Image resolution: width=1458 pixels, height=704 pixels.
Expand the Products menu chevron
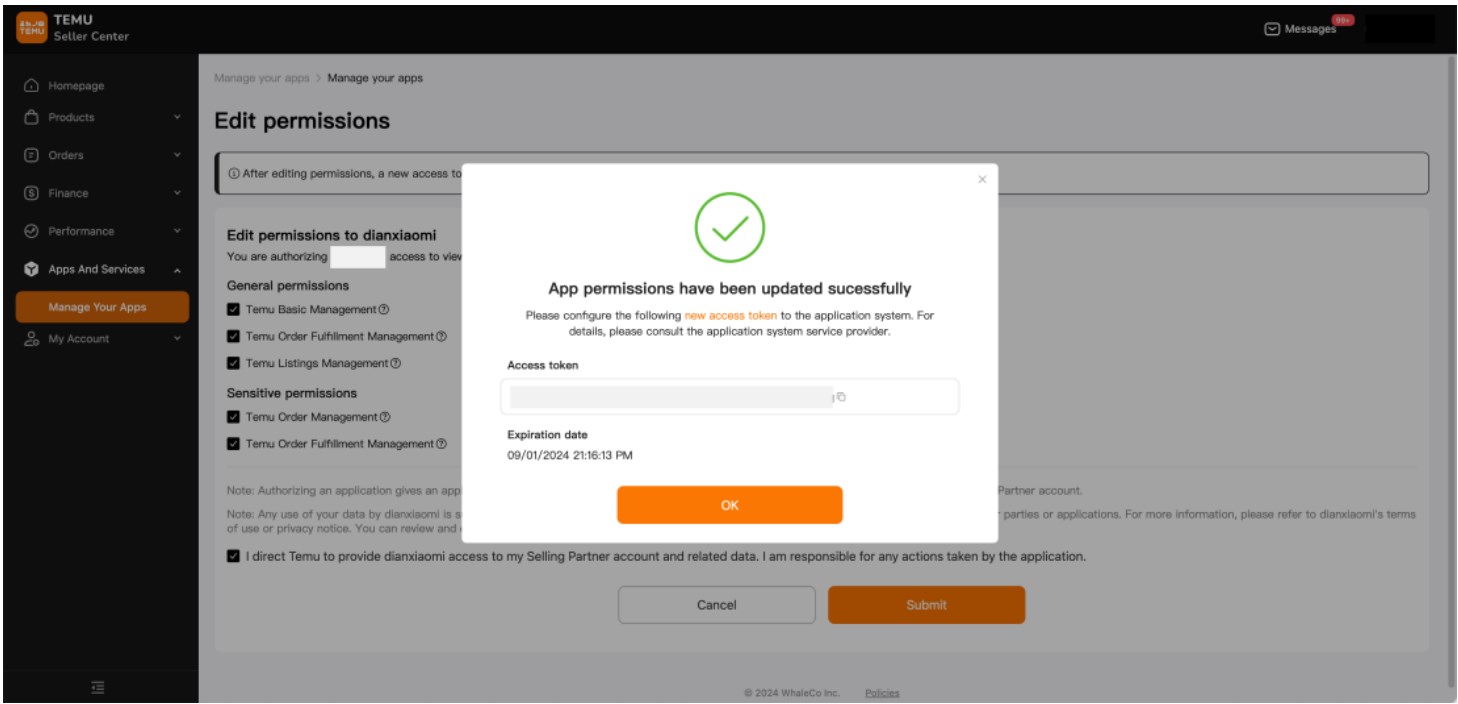[177, 118]
